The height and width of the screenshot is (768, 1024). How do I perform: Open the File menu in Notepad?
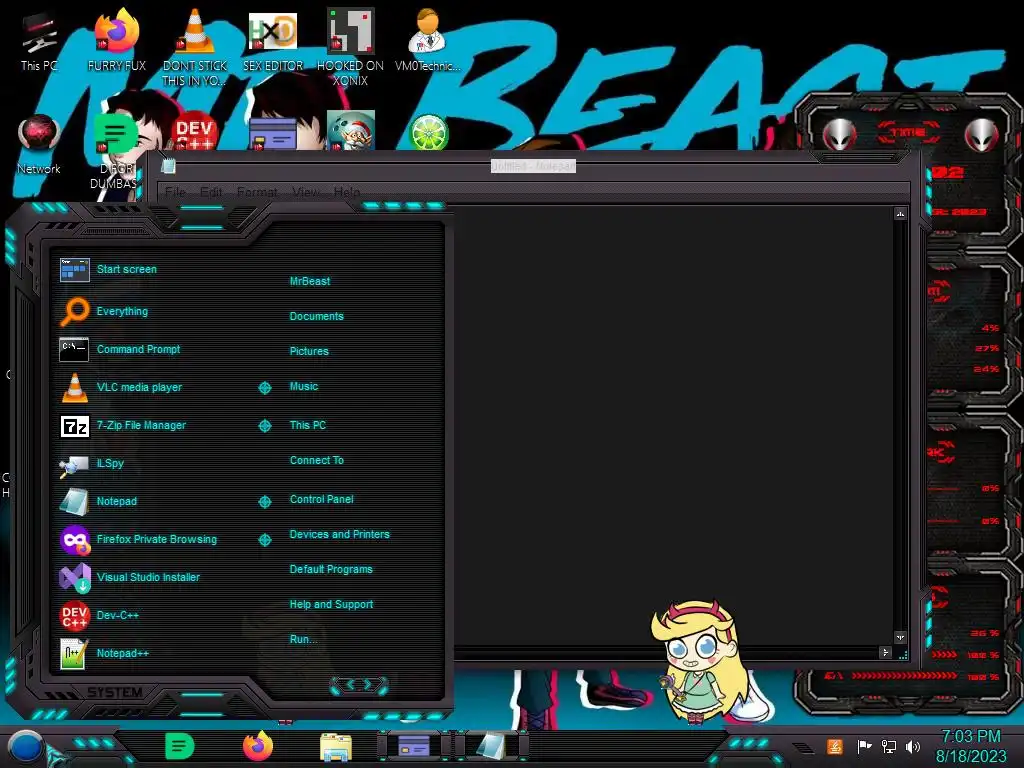175,192
